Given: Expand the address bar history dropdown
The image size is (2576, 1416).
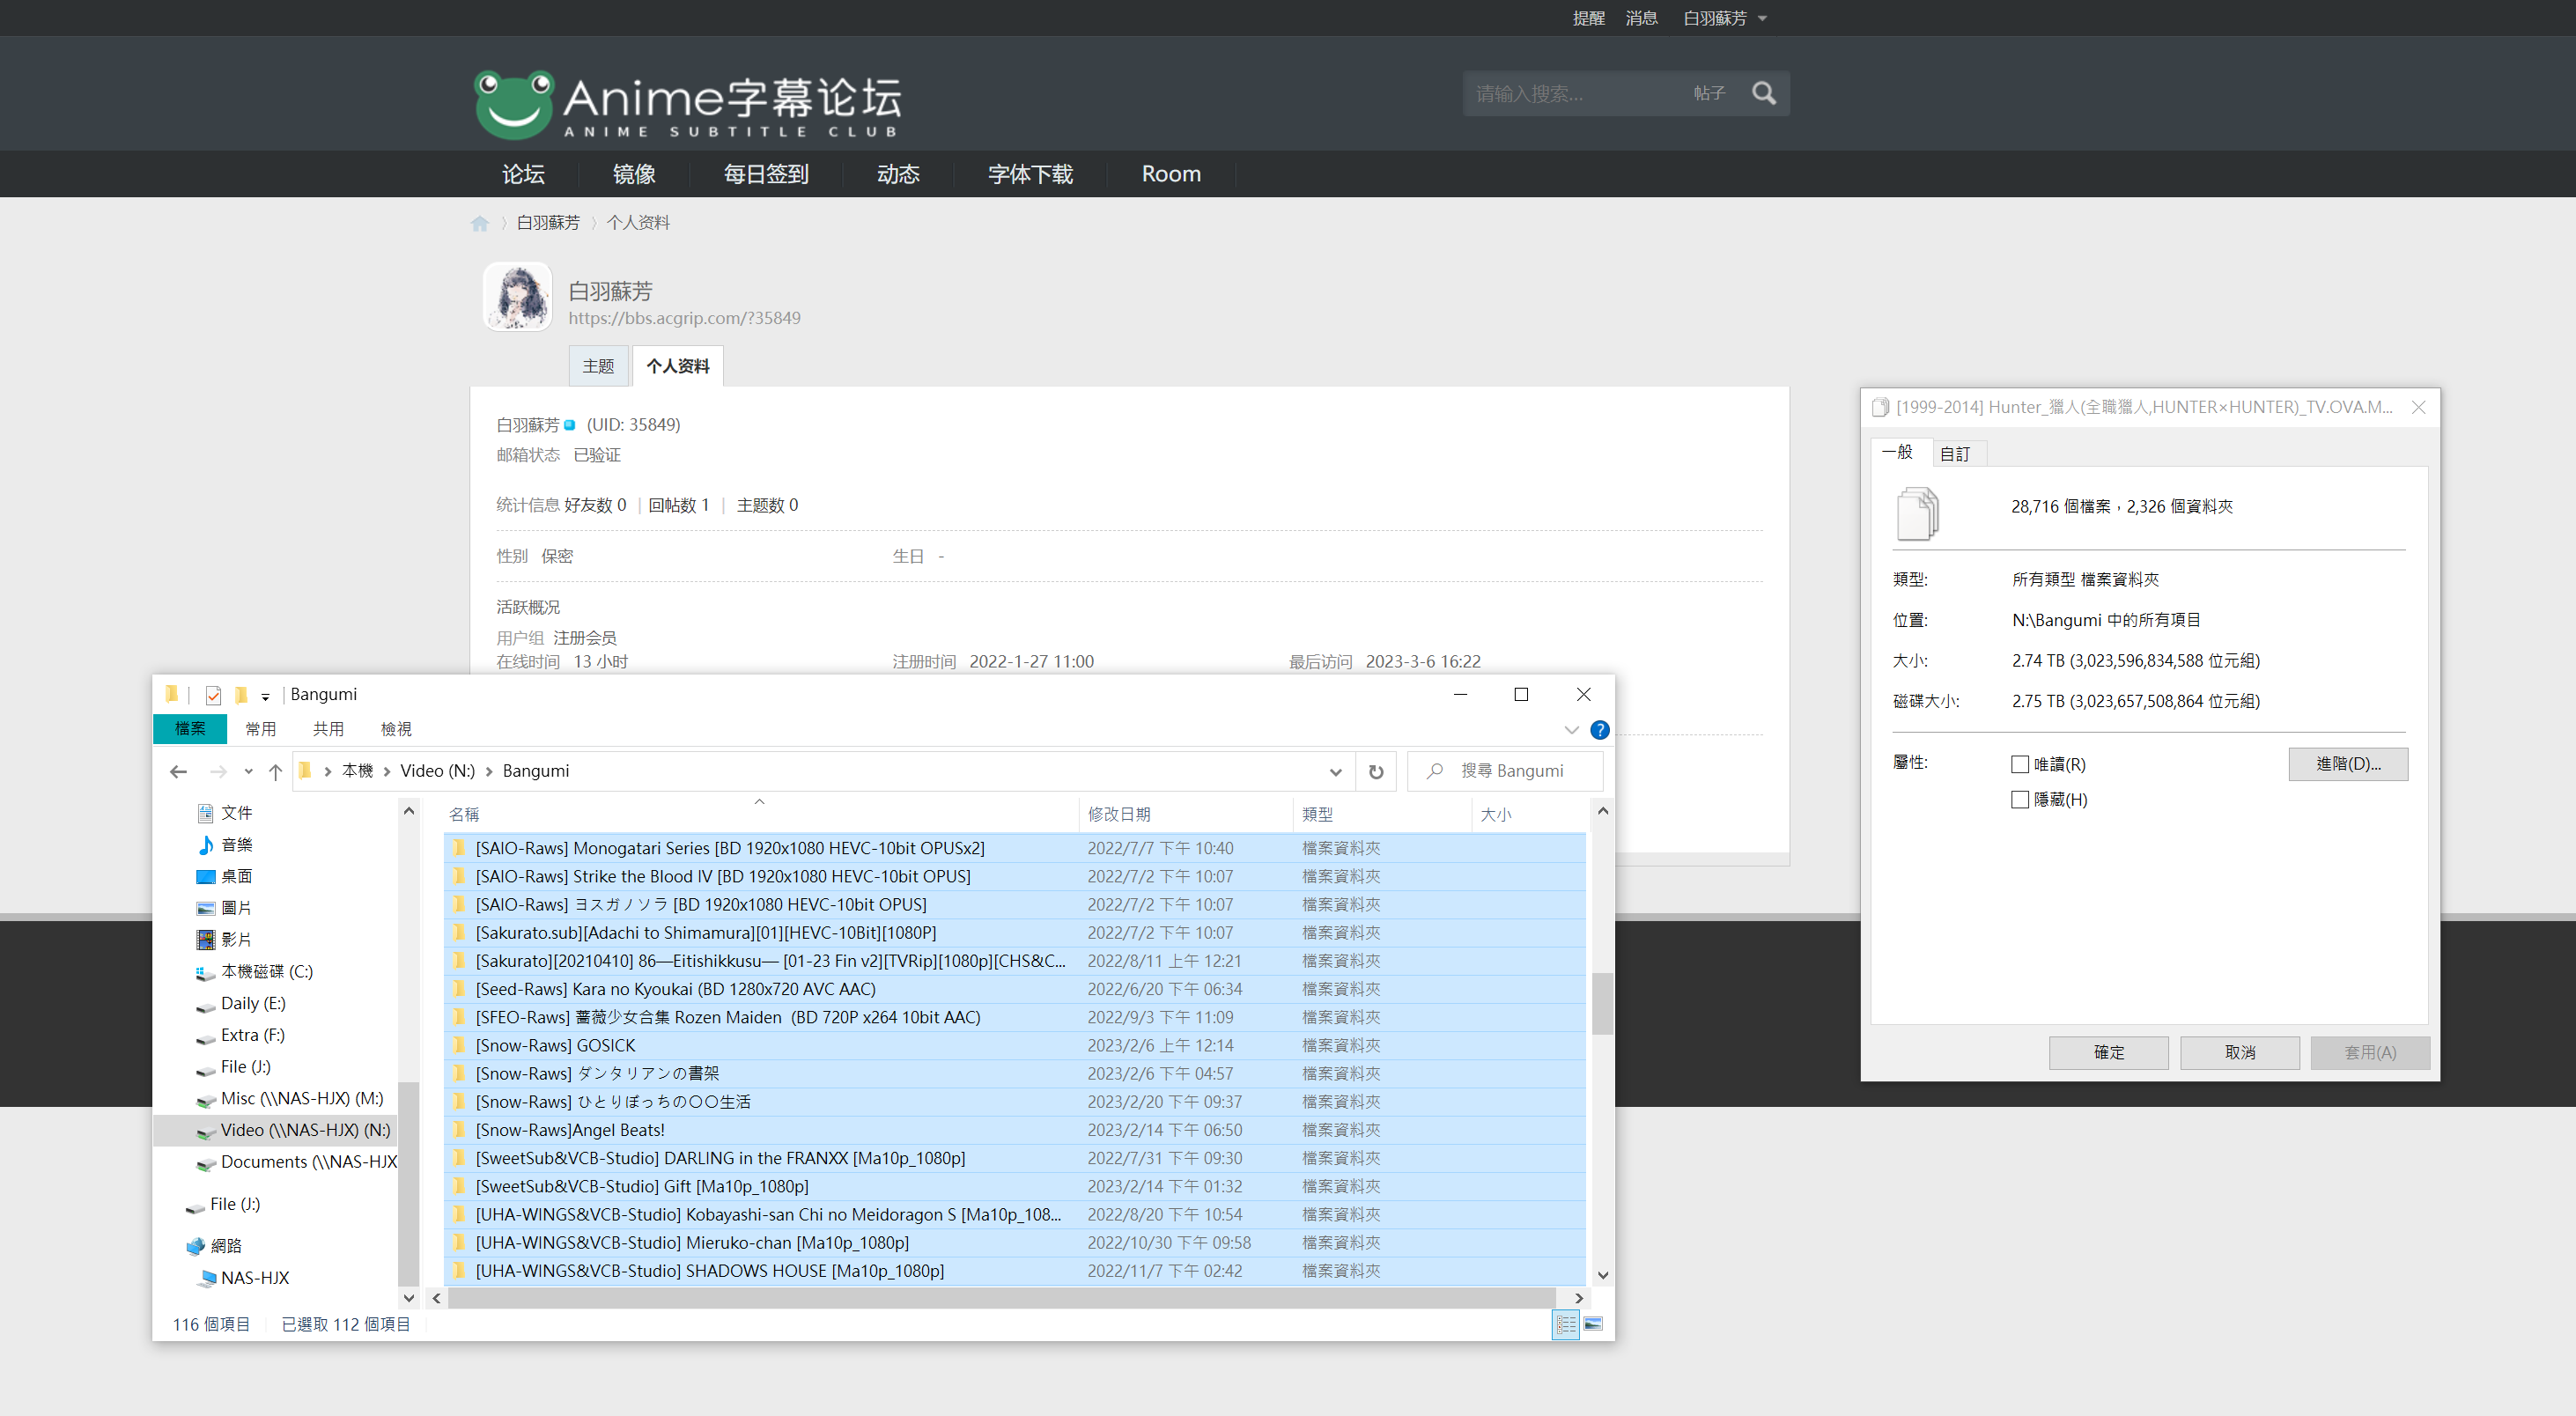Looking at the screenshot, I should (1335, 771).
